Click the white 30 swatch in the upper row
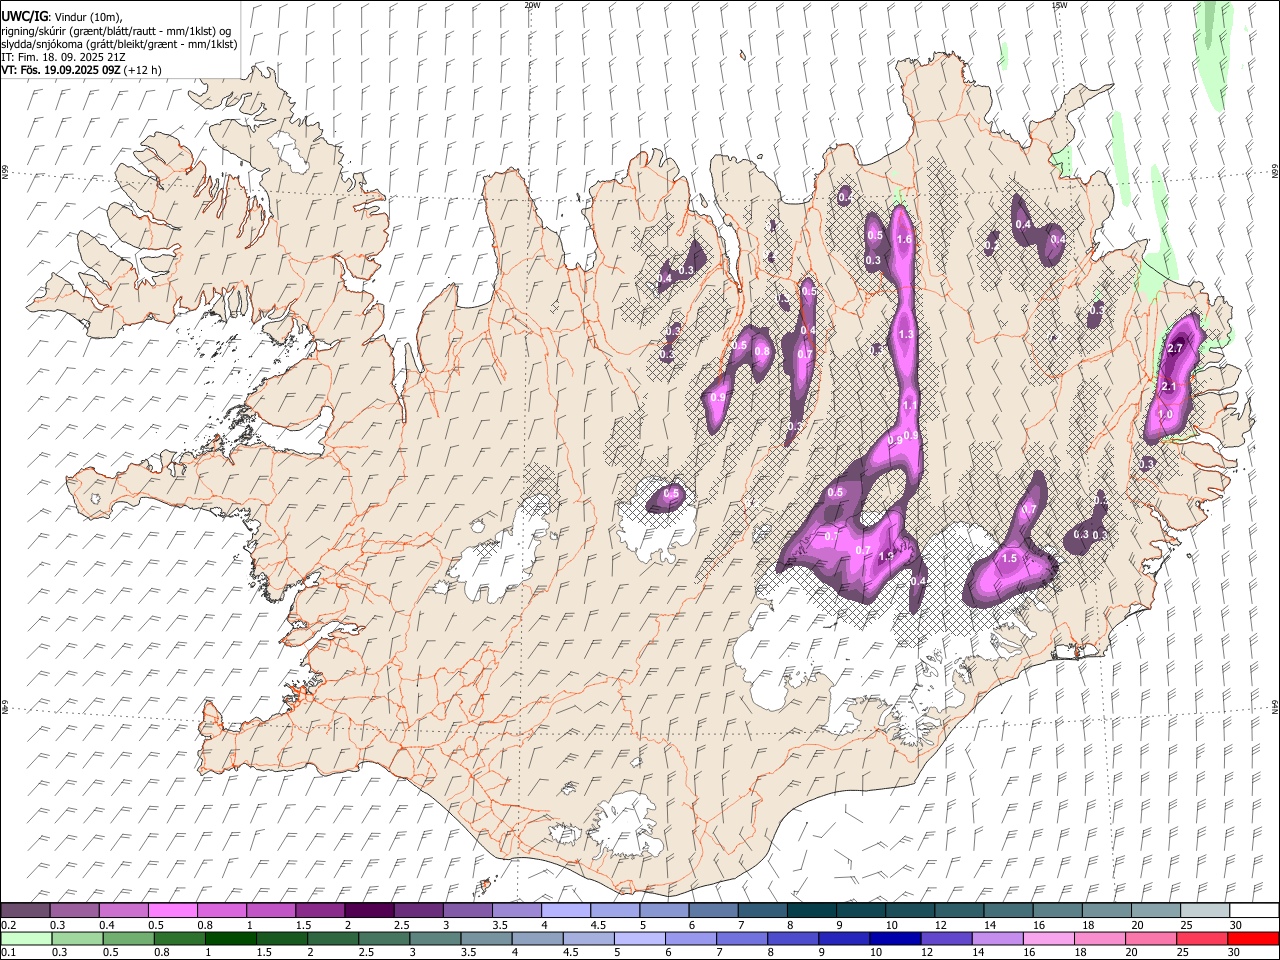 (x=1254, y=911)
